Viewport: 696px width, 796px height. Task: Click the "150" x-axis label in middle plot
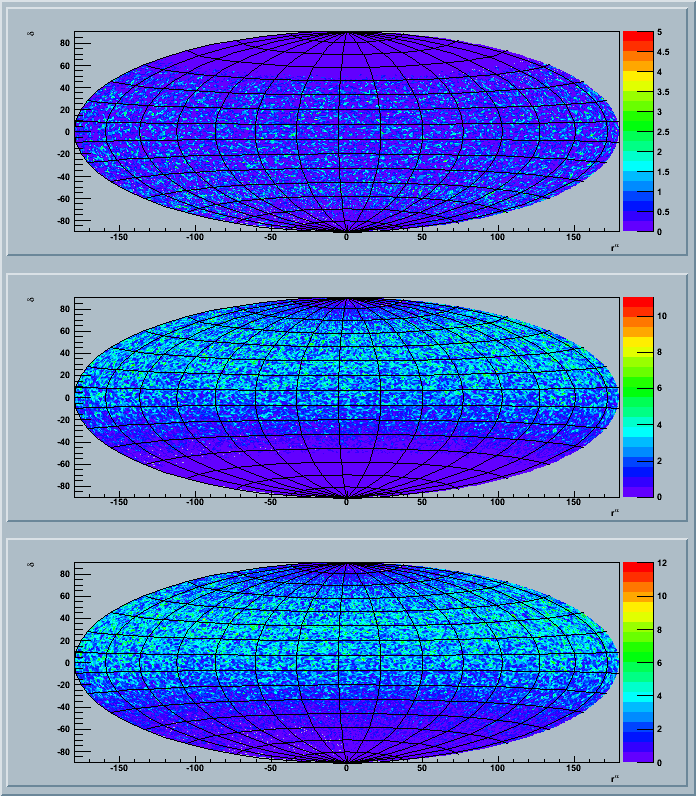pyautogui.click(x=574, y=503)
